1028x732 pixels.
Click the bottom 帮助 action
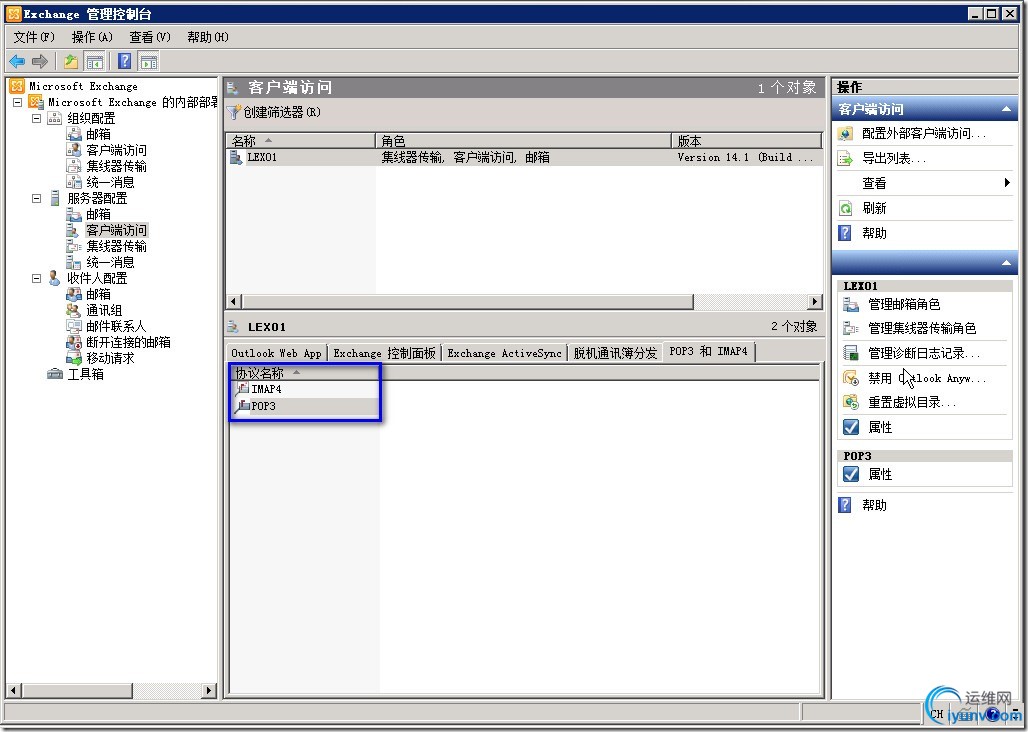[874, 505]
